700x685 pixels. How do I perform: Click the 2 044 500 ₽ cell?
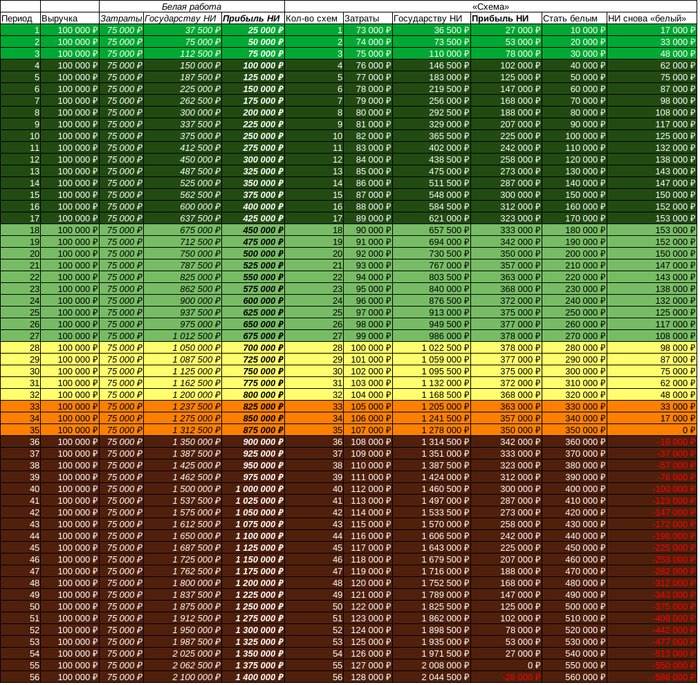click(x=430, y=677)
